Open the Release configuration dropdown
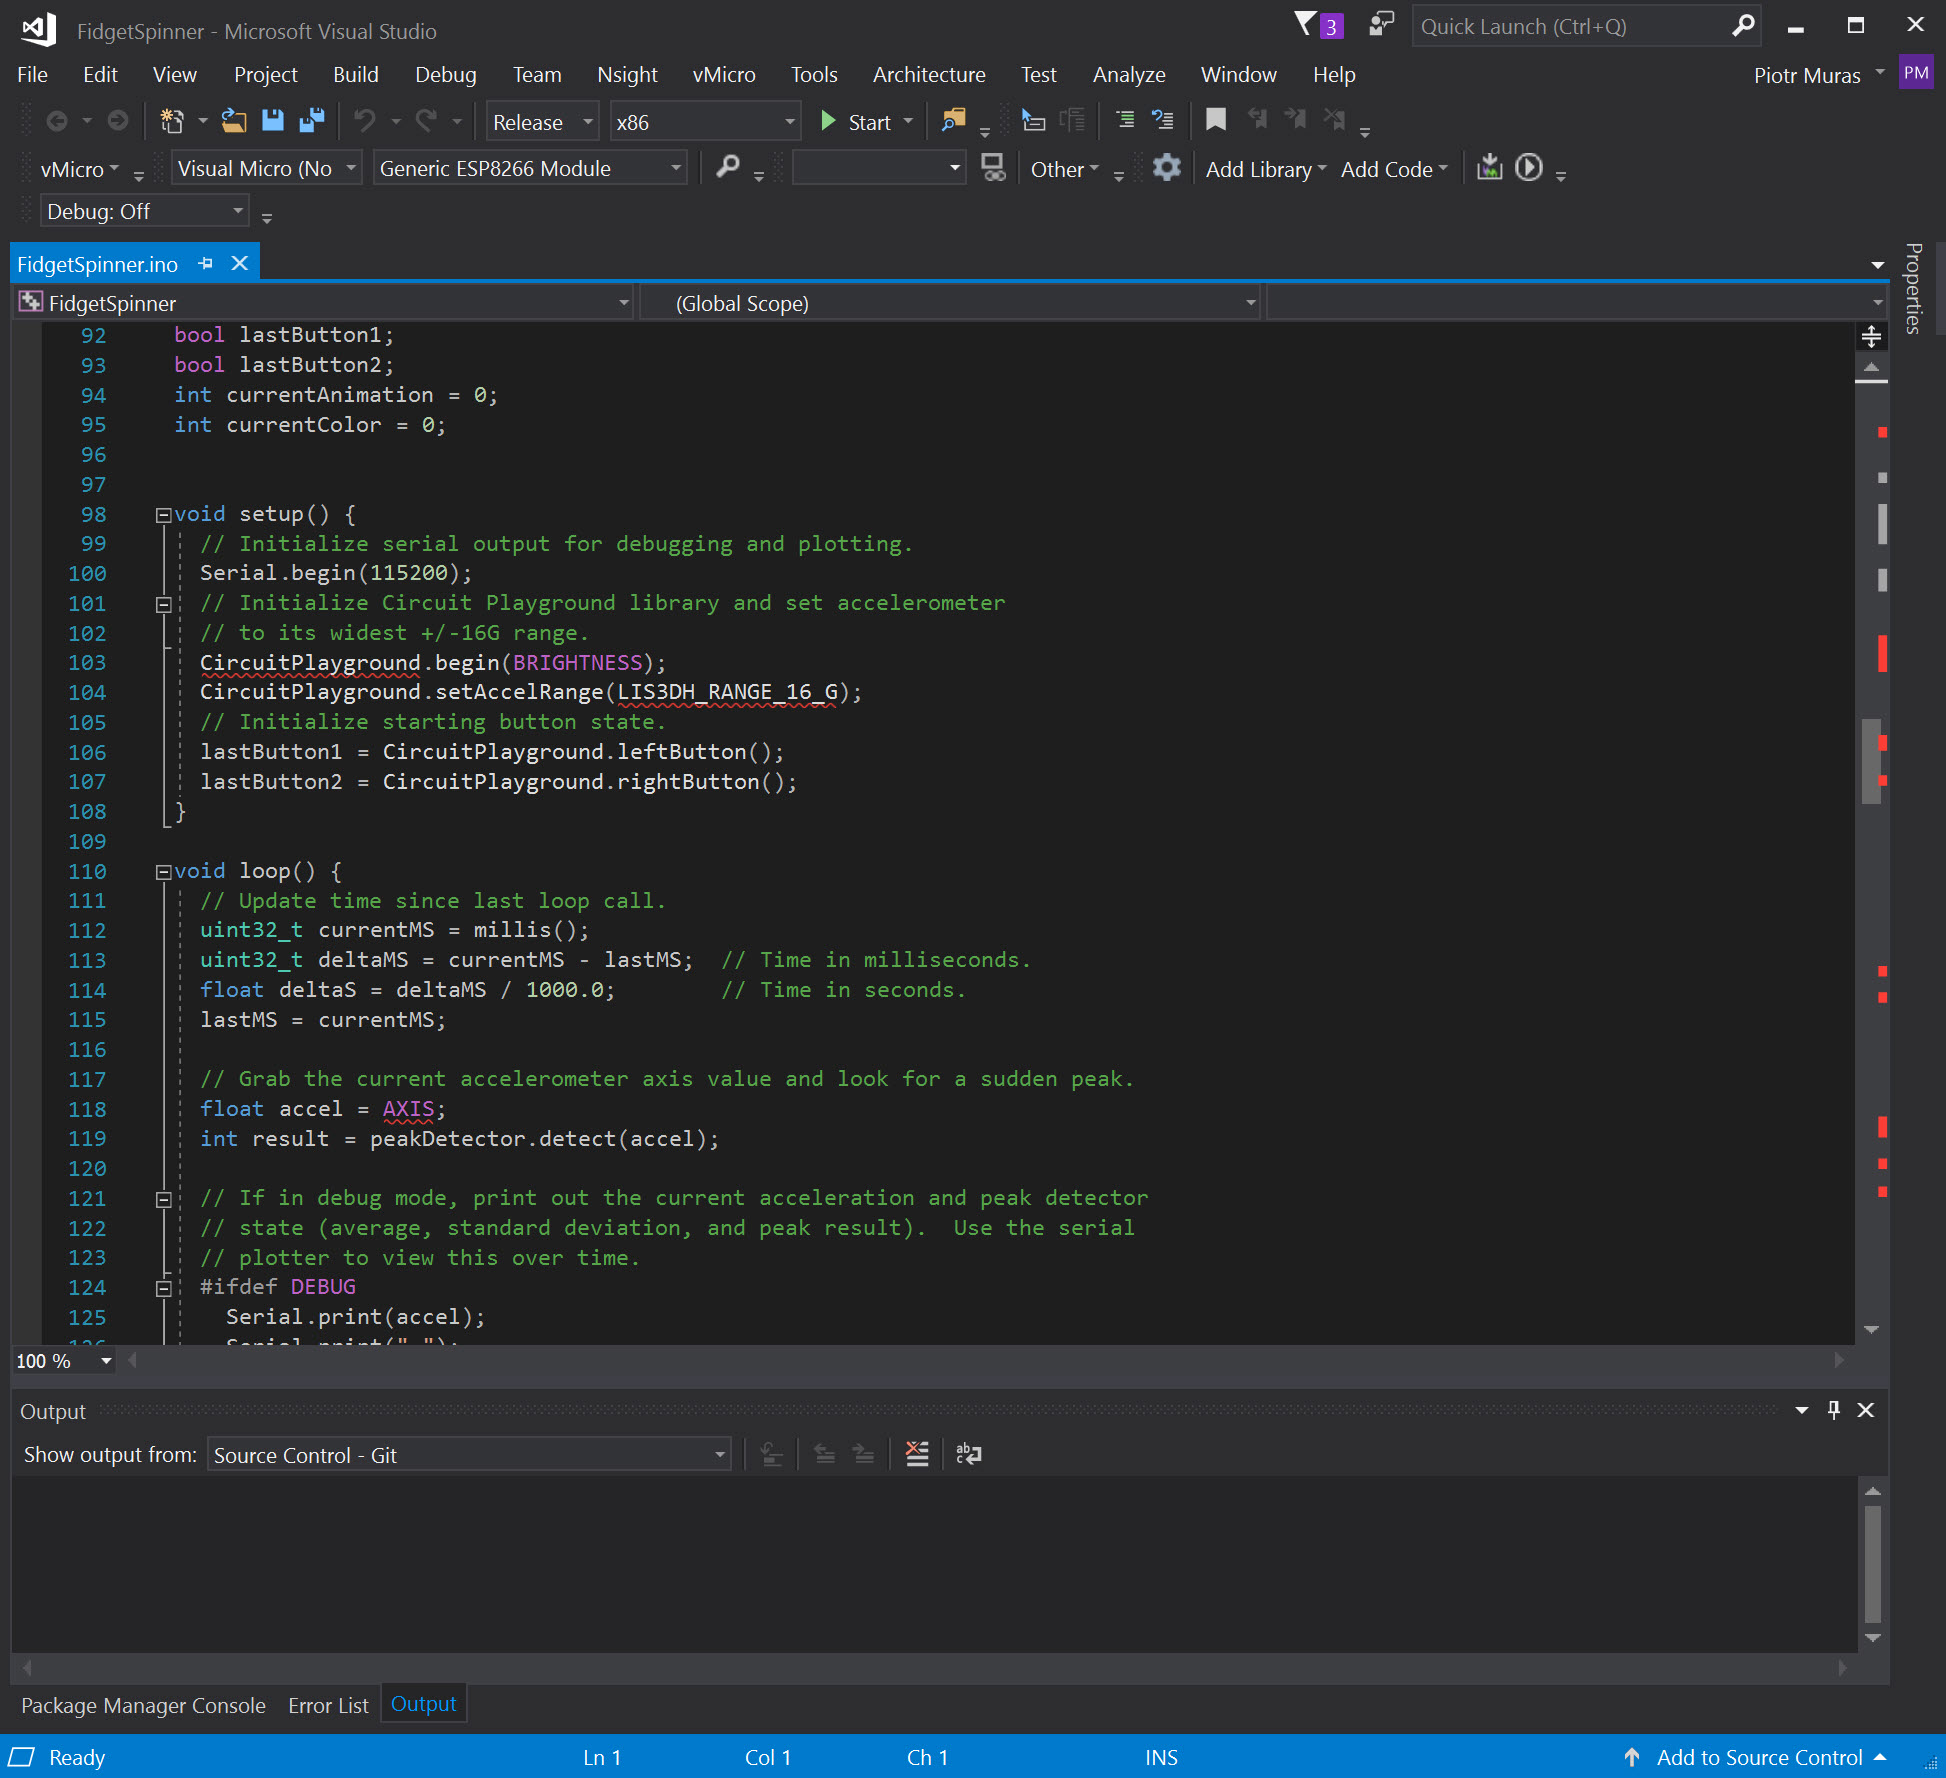The image size is (1946, 1778). tap(540, 121)
